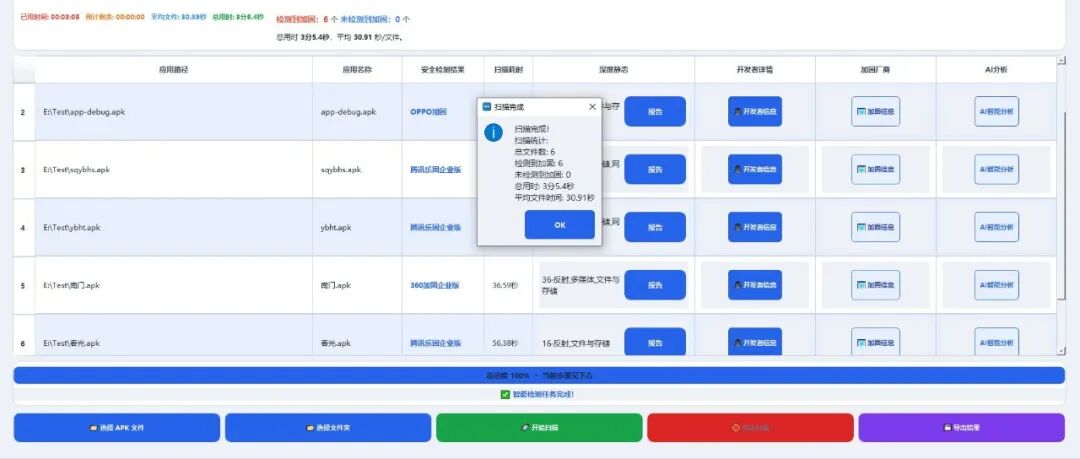This screenshot has height=459, width=1080.
Task: Click the 36.59秒 scan time cell
Action: pyautogui.click(x=508, y=285)
